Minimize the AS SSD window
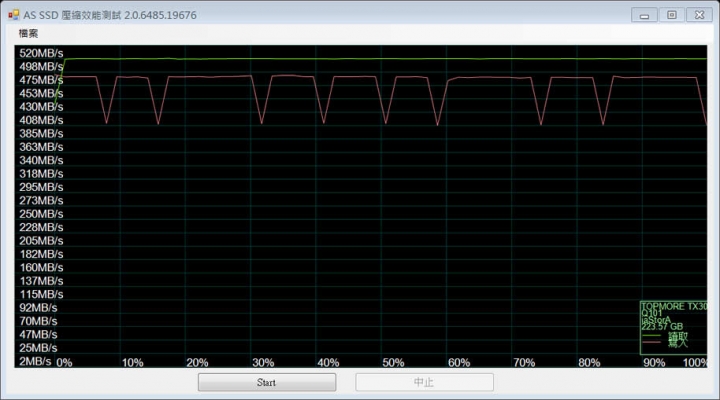 [644, 15]
